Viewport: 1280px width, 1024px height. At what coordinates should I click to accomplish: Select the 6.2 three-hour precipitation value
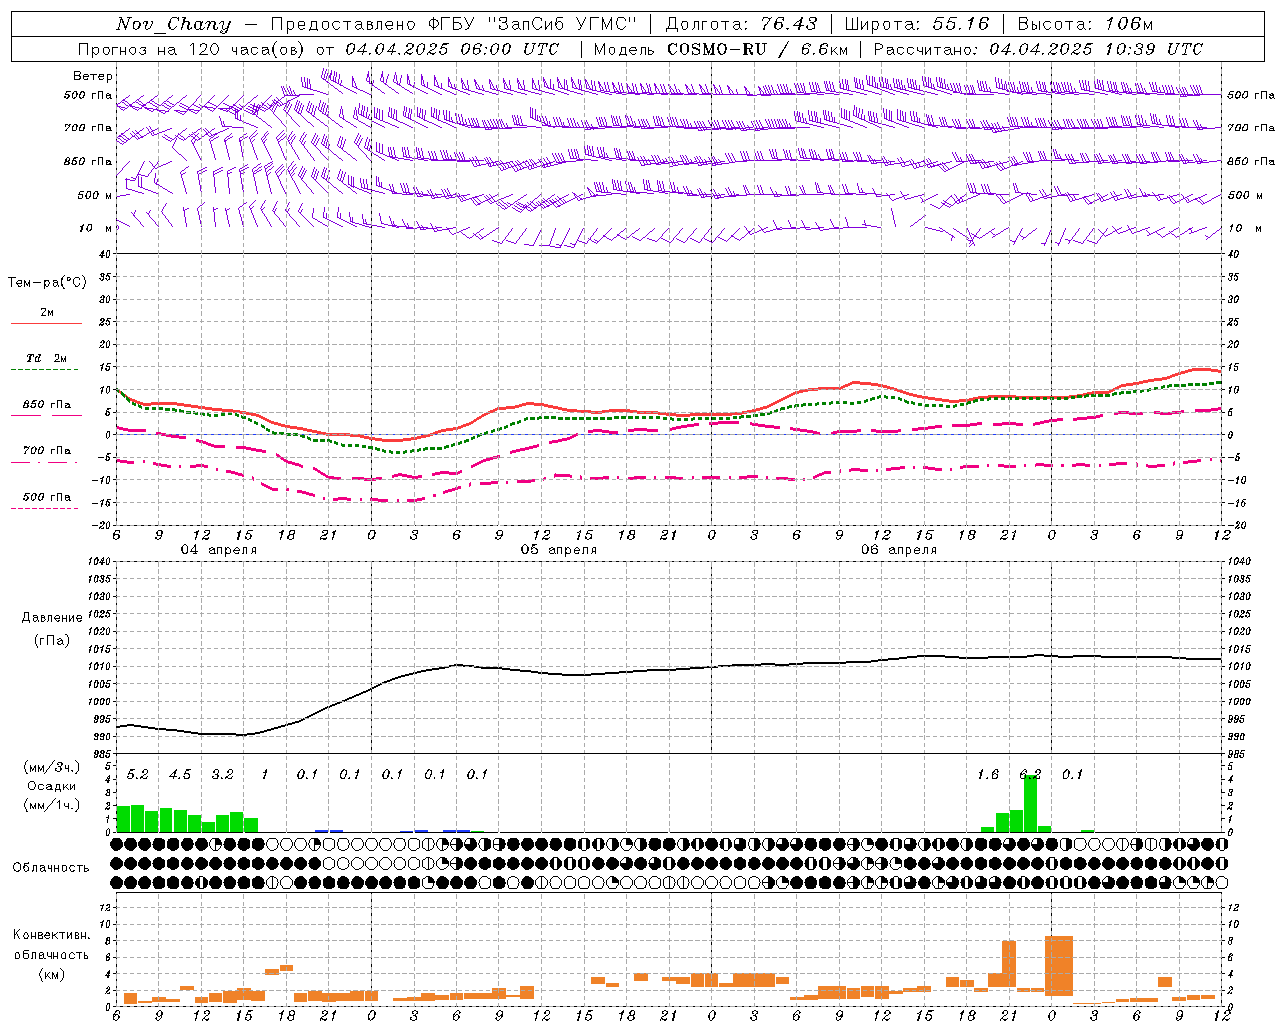(1030, 775)
